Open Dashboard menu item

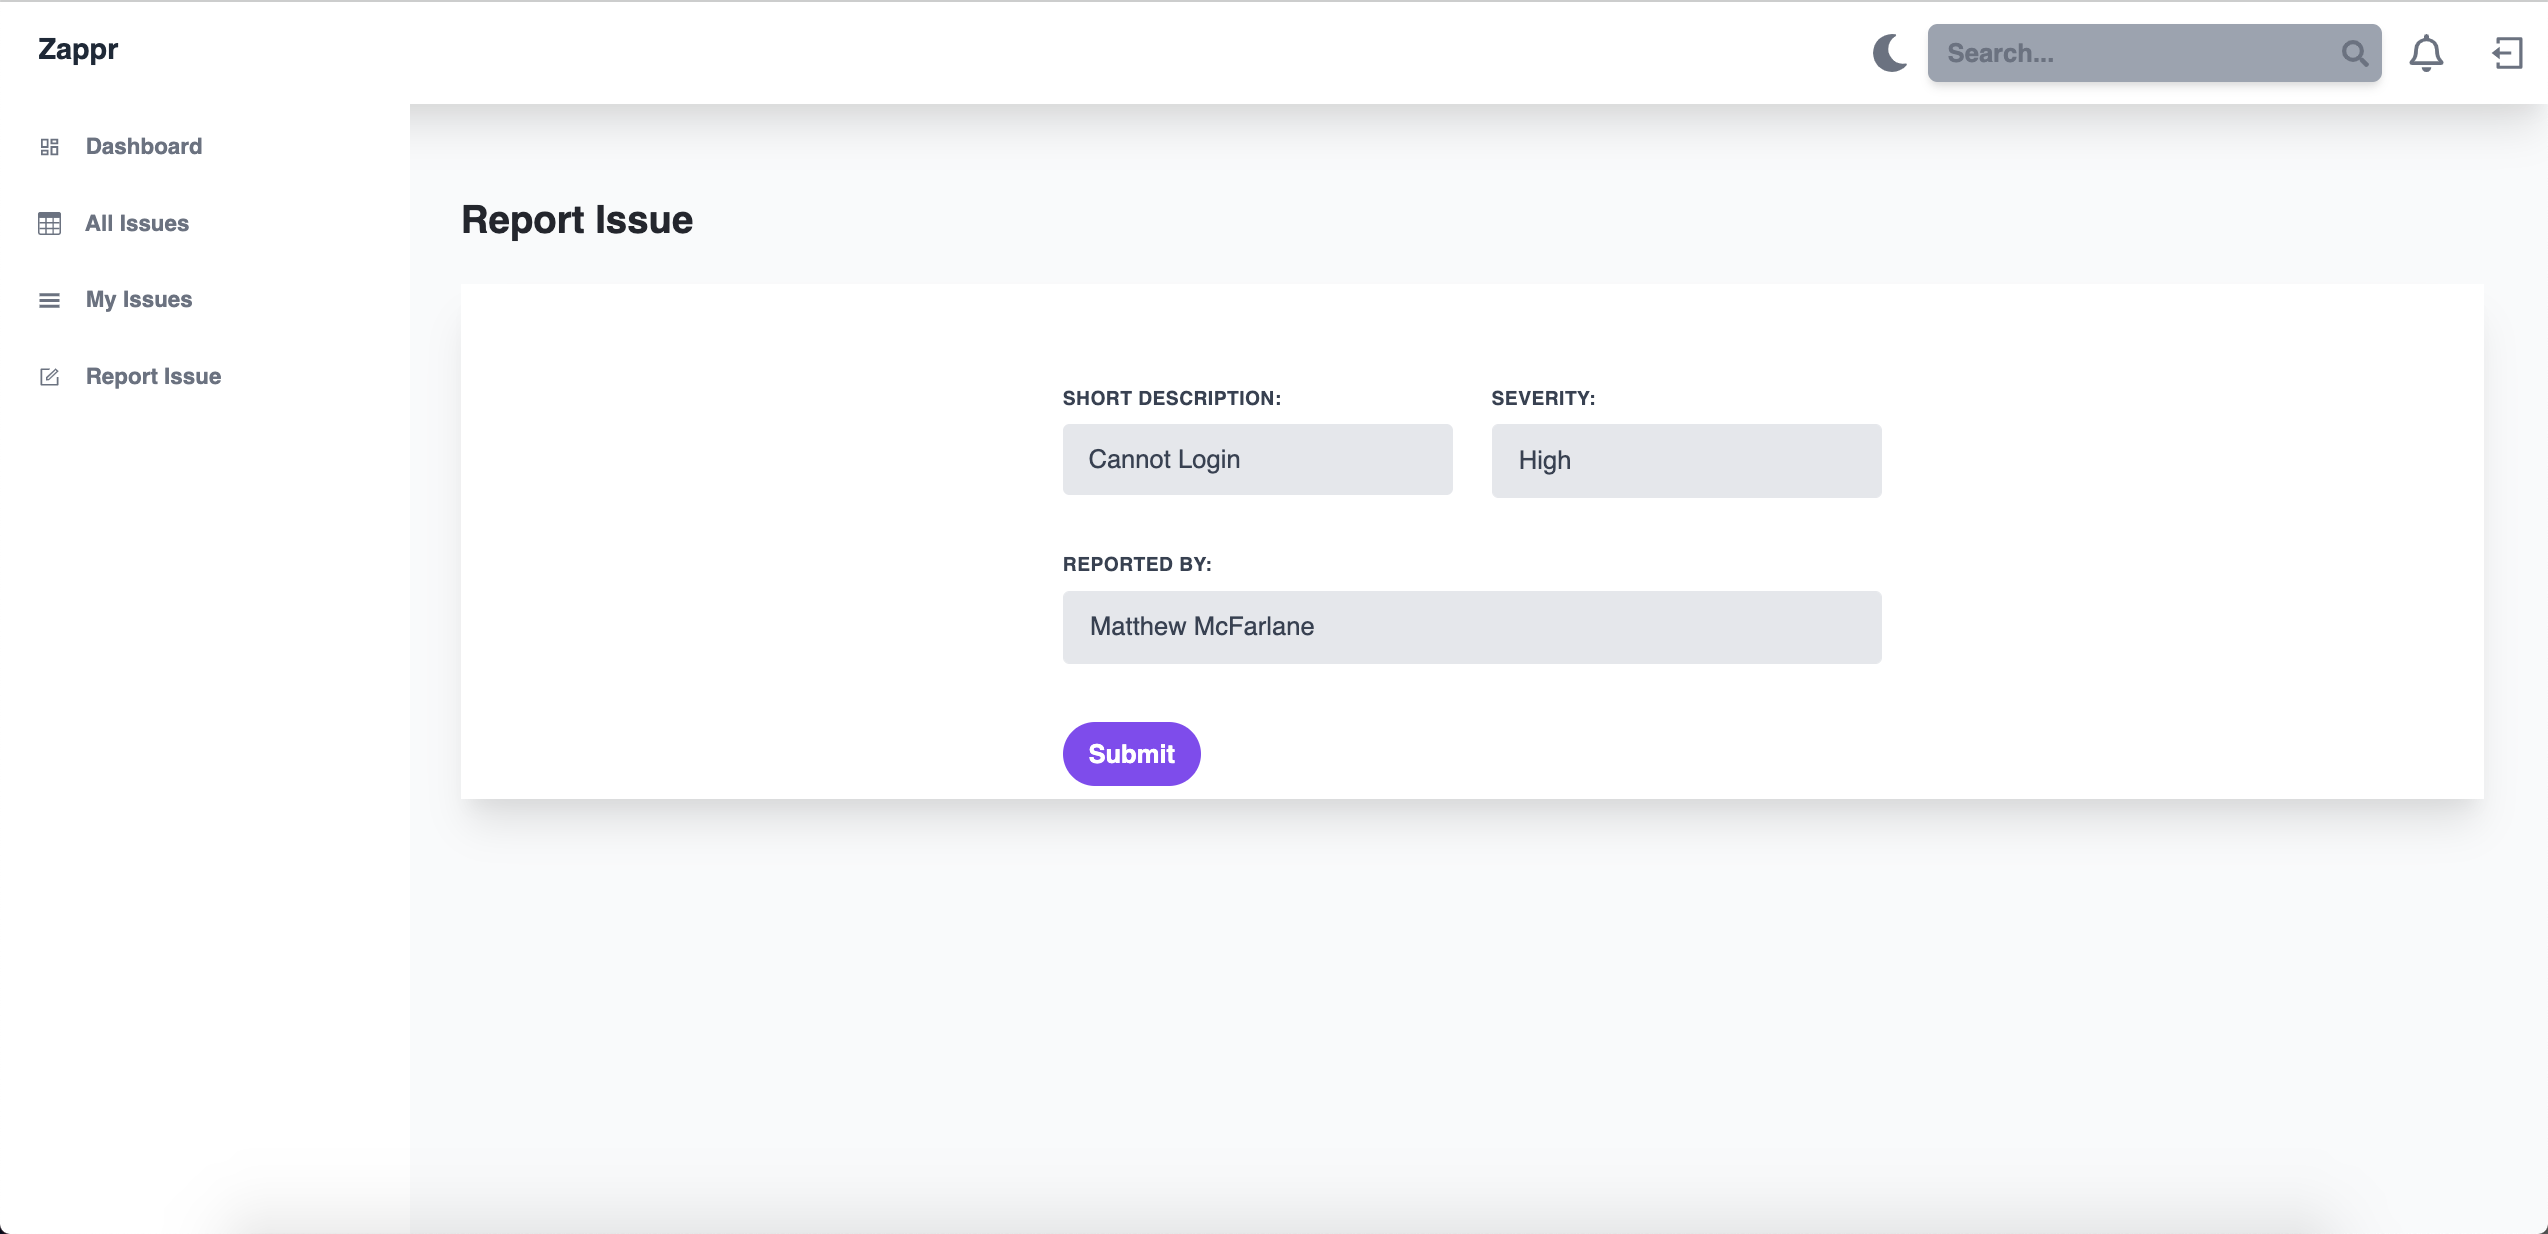145,145
